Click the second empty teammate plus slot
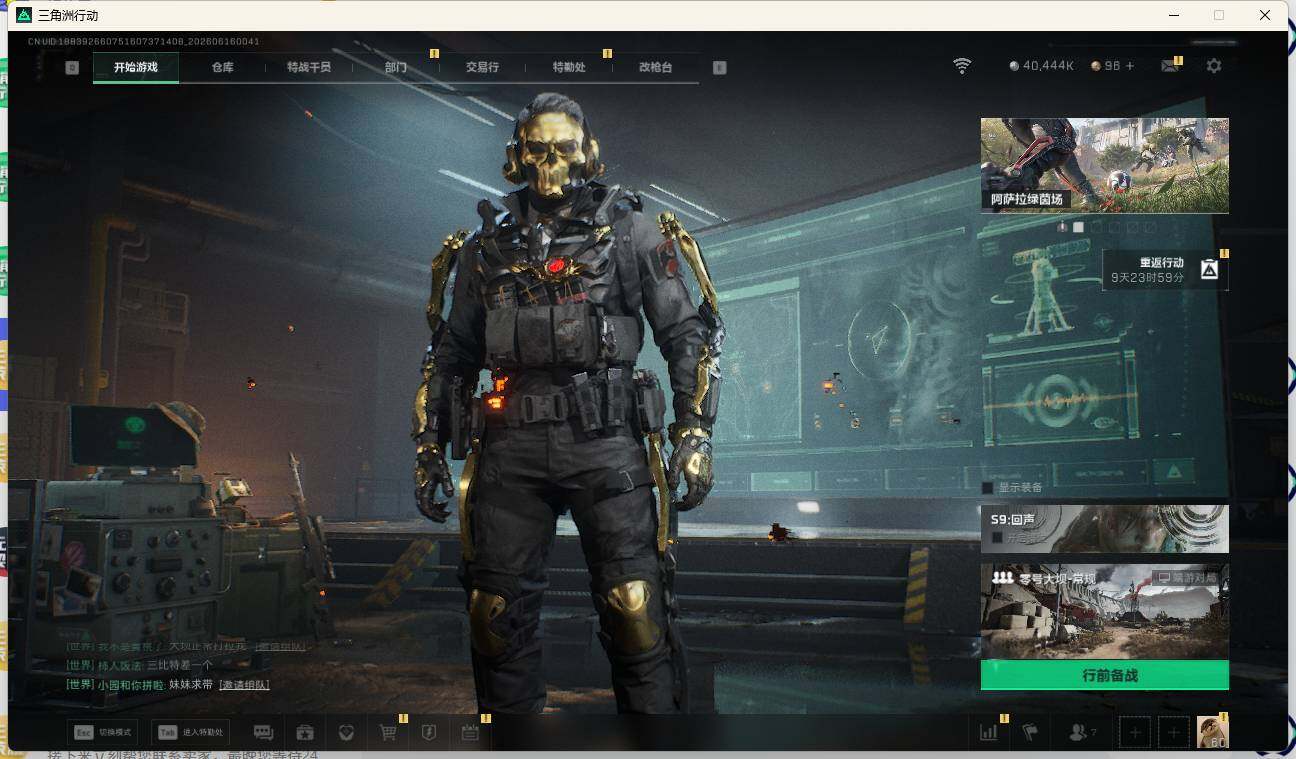The width and height of the screenshot is (1296, 759). (x=1174, y=733)
